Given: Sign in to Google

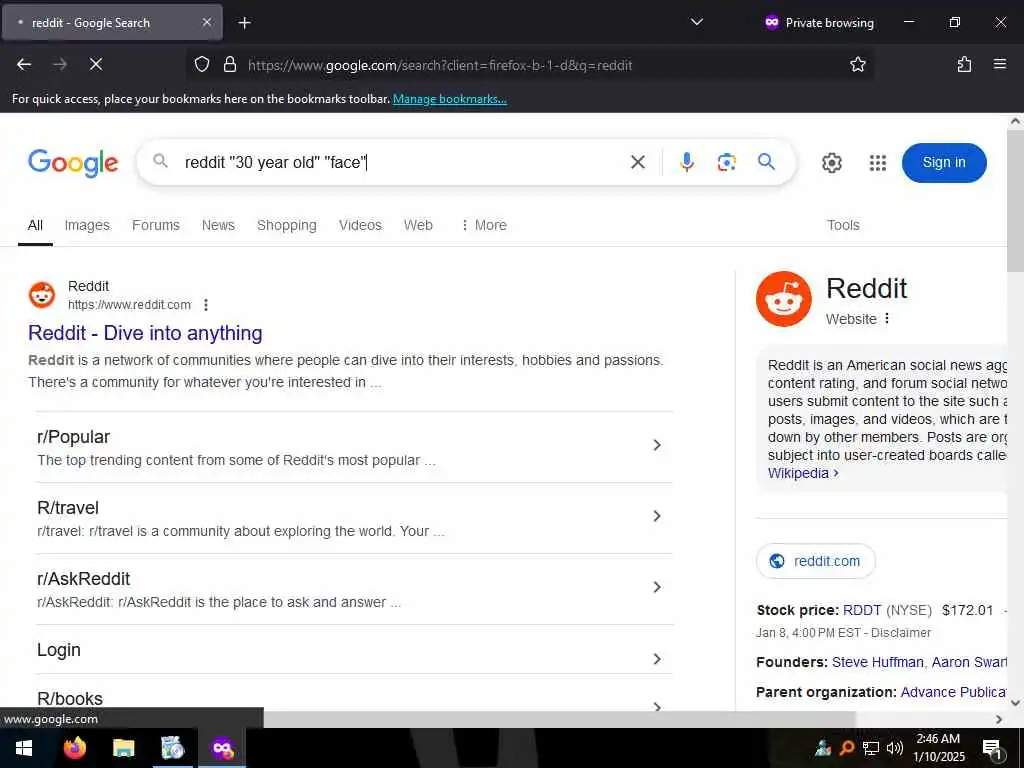Looking at the screenshot, I should (944, 163).
